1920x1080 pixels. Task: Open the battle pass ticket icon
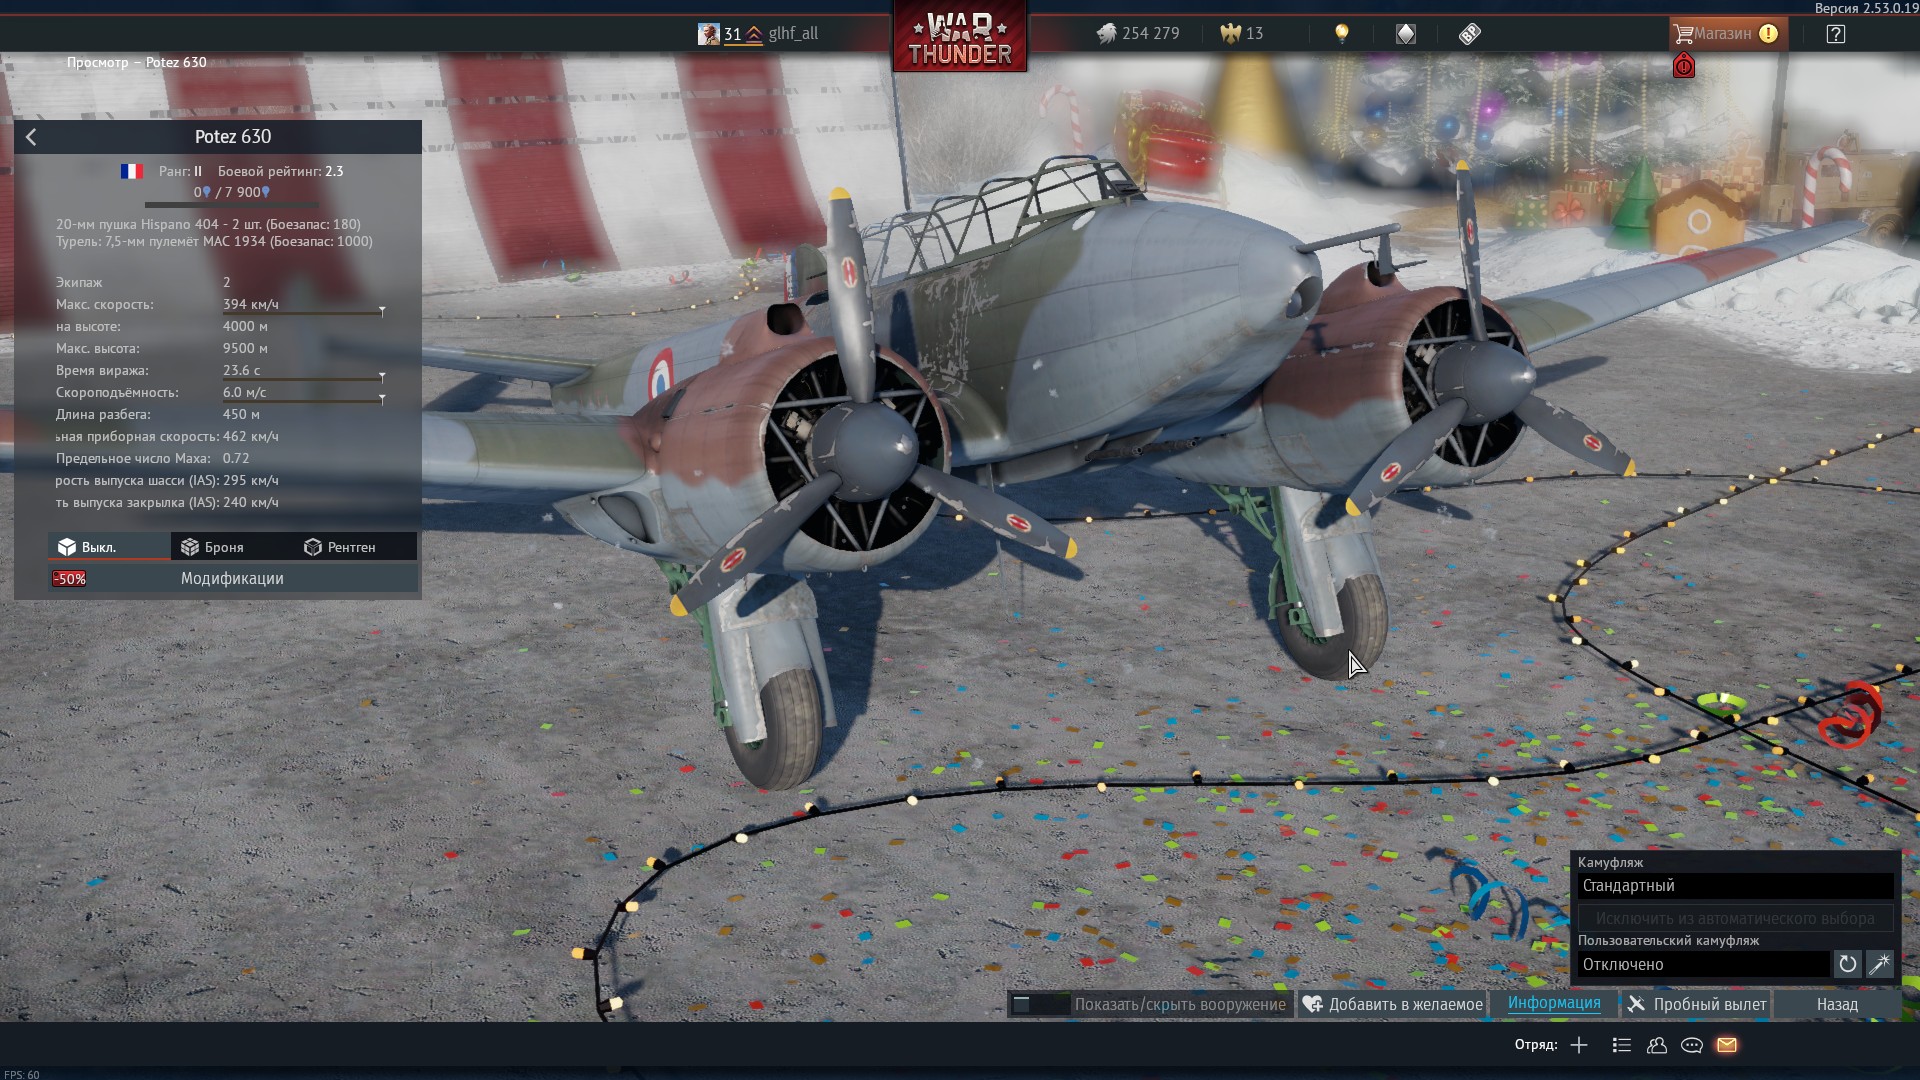pyautogui.click(x=1469, y=34)
